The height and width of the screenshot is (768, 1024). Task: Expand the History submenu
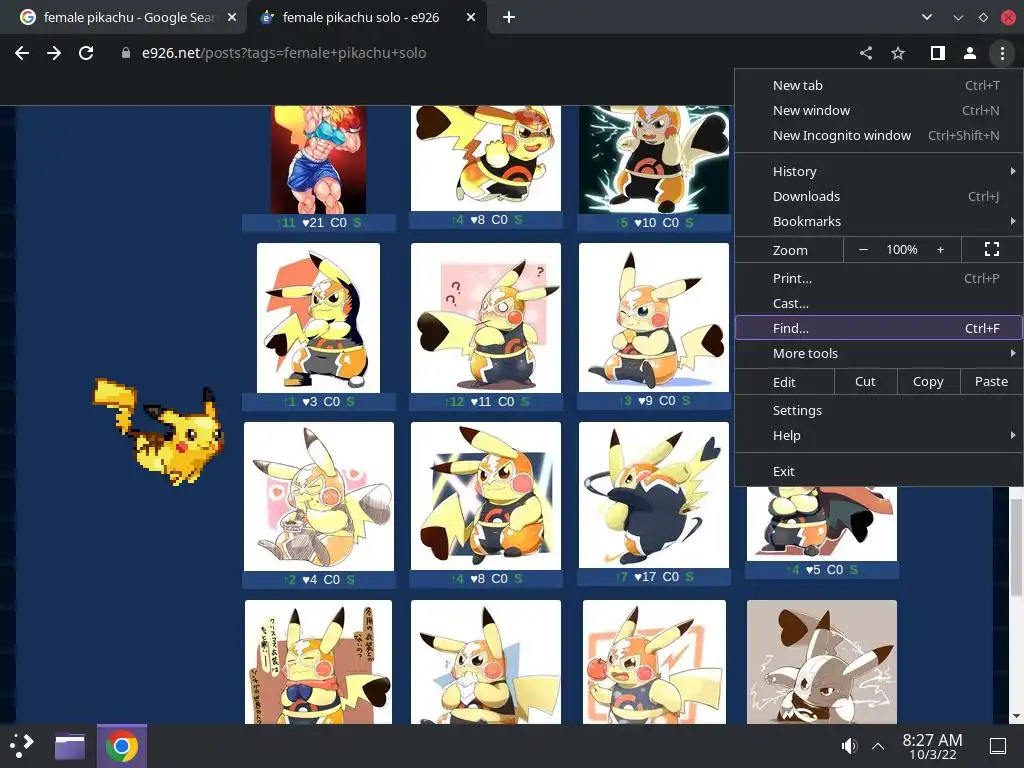[x=879, y=171]
